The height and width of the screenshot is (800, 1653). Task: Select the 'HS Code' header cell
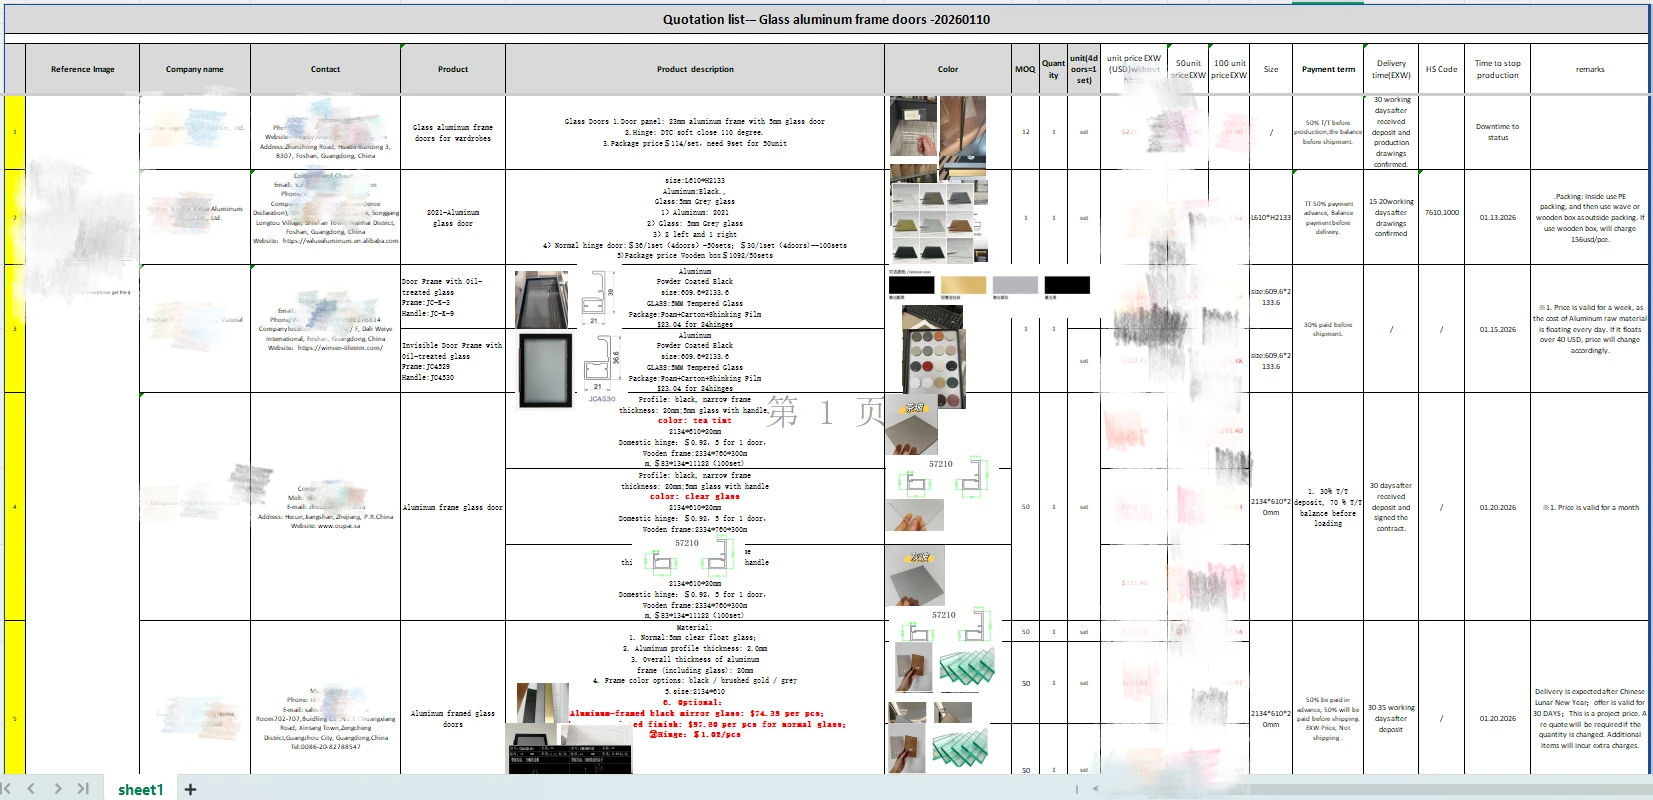[1441, 69]
